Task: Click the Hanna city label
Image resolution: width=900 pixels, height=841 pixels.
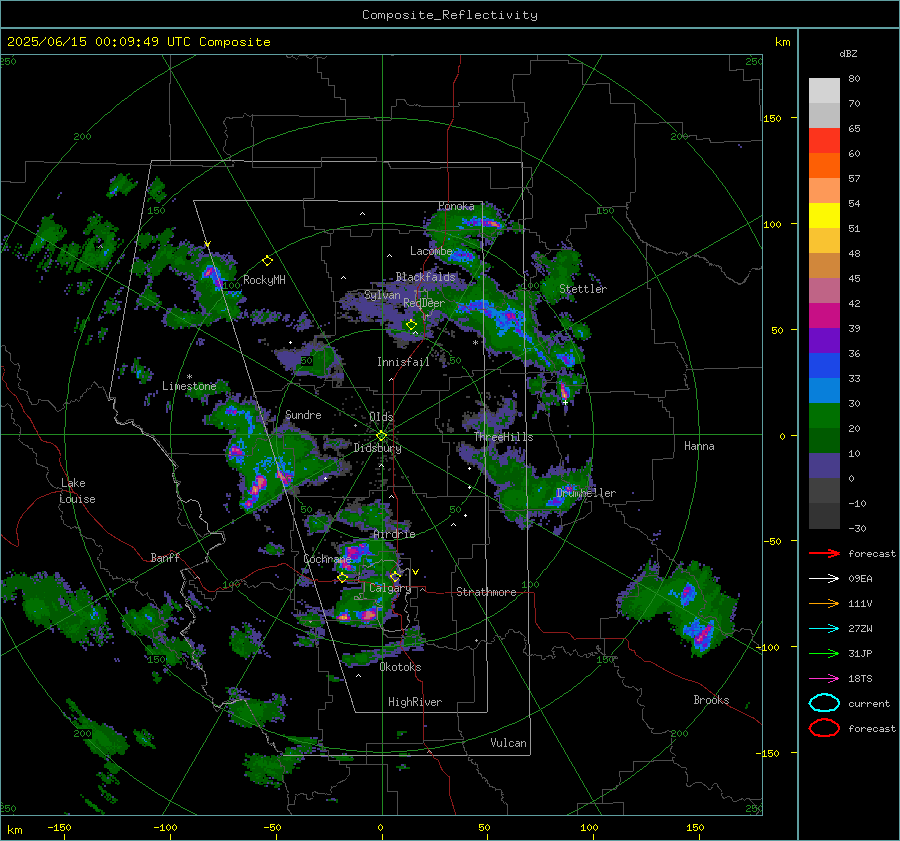Action: click(699, 446)
